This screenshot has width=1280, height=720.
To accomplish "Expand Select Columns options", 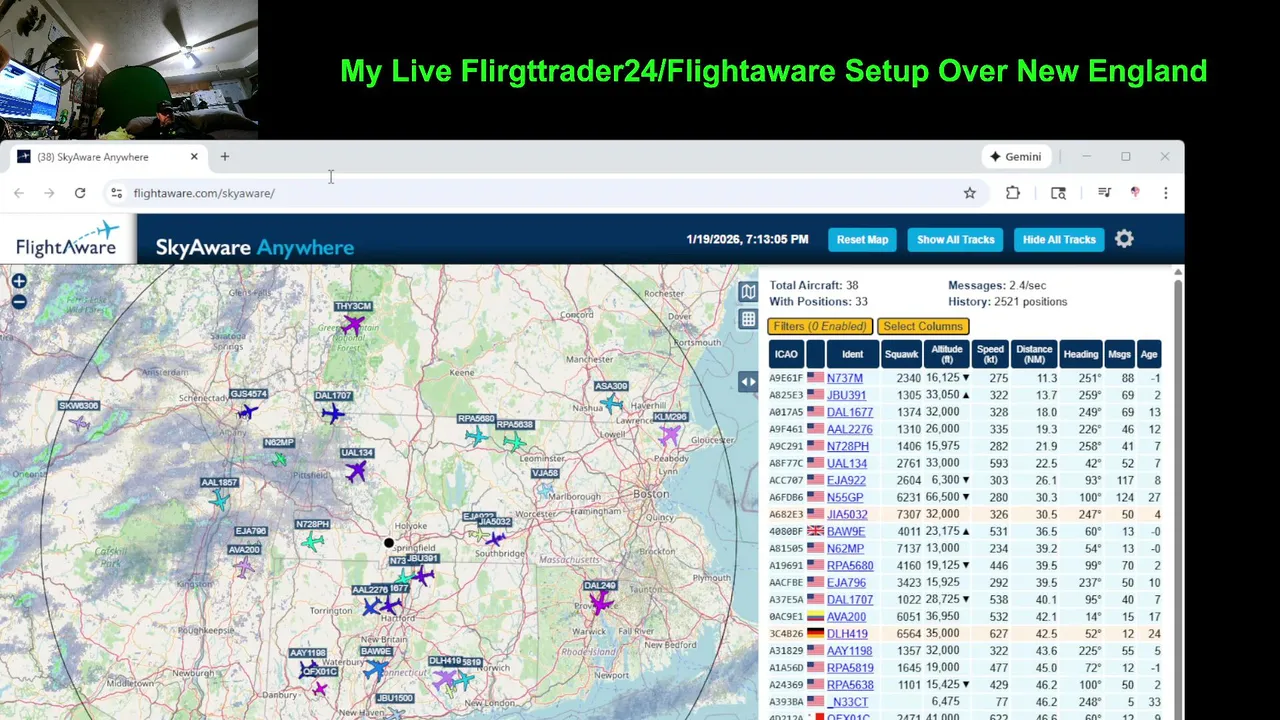I will [923, 326].
